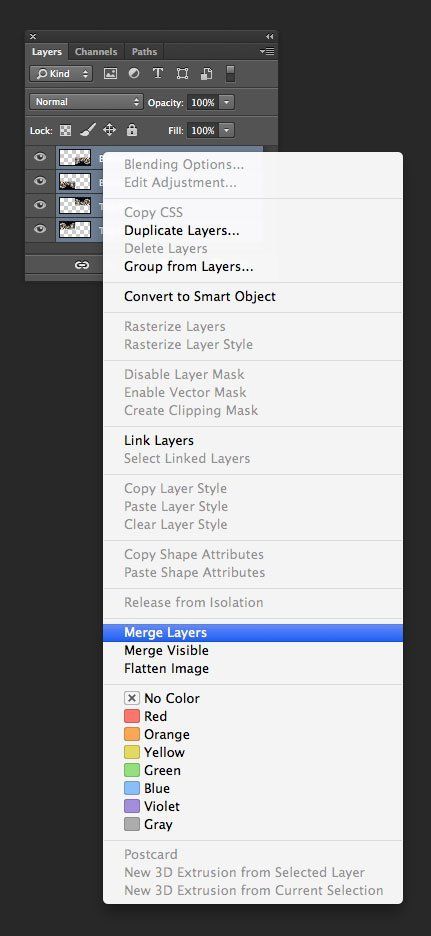The image size is (431, 936).
Task: Filter for shape layers icon
Action: [183, 74]
